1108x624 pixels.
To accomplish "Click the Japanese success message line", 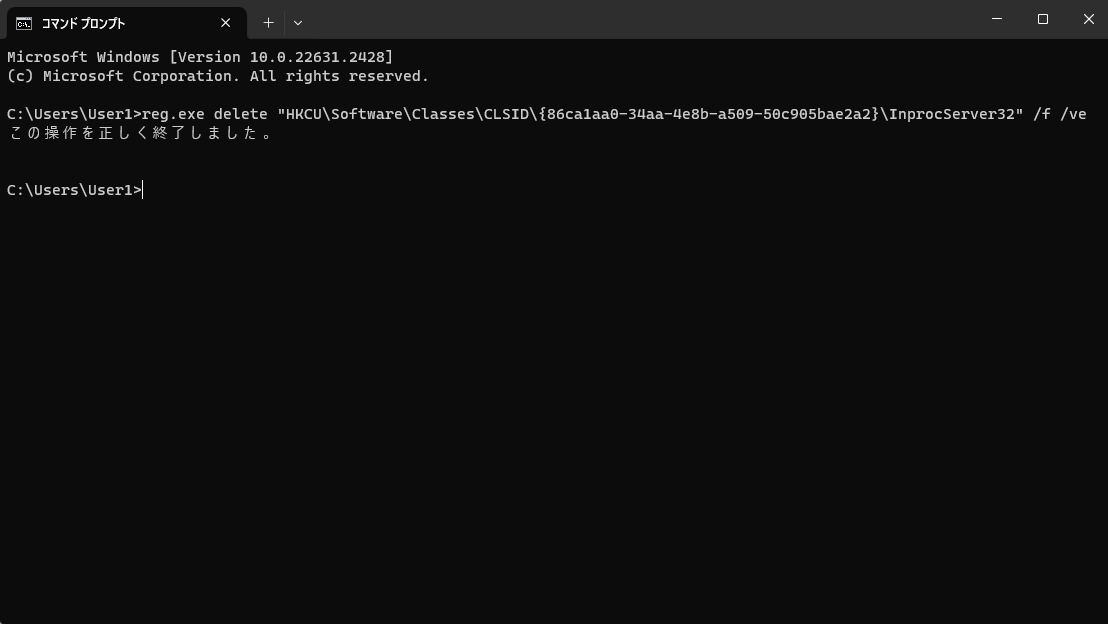I will coord(140,134).
